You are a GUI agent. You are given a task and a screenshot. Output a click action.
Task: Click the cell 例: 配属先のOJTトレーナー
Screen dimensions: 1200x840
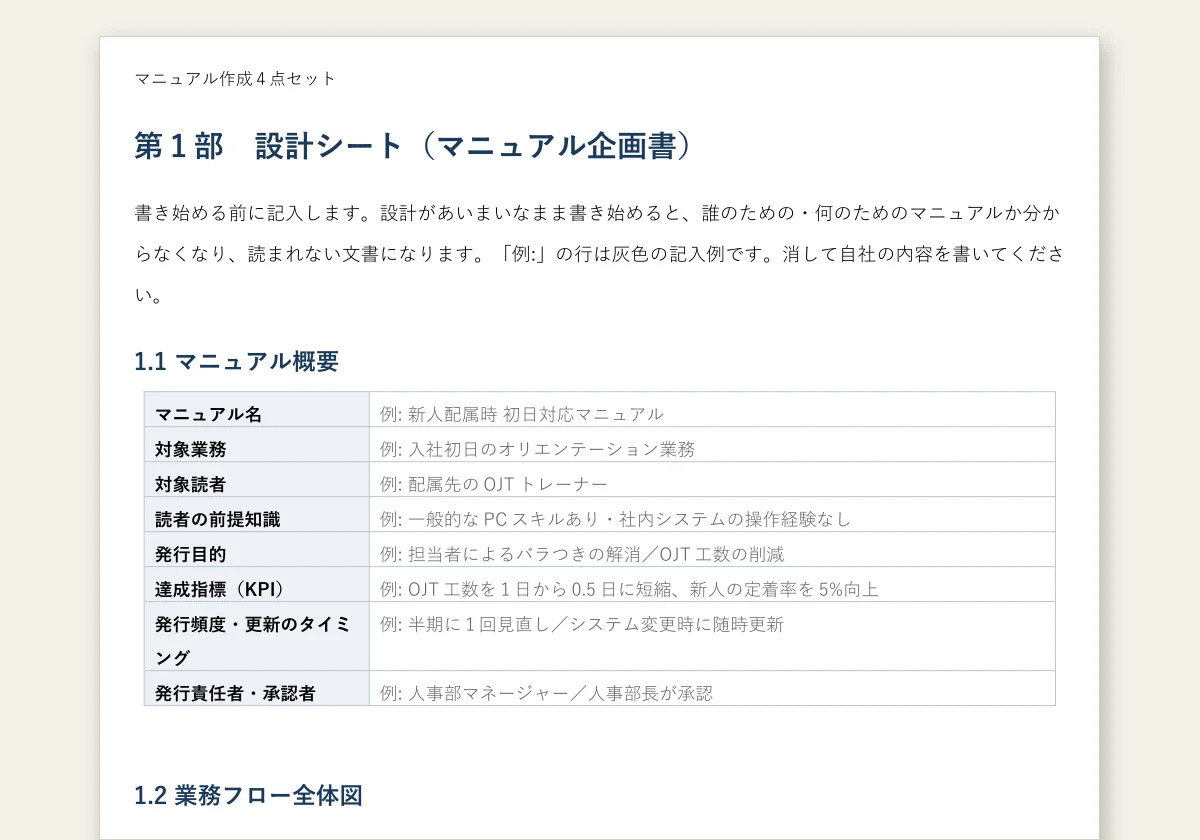712,480
